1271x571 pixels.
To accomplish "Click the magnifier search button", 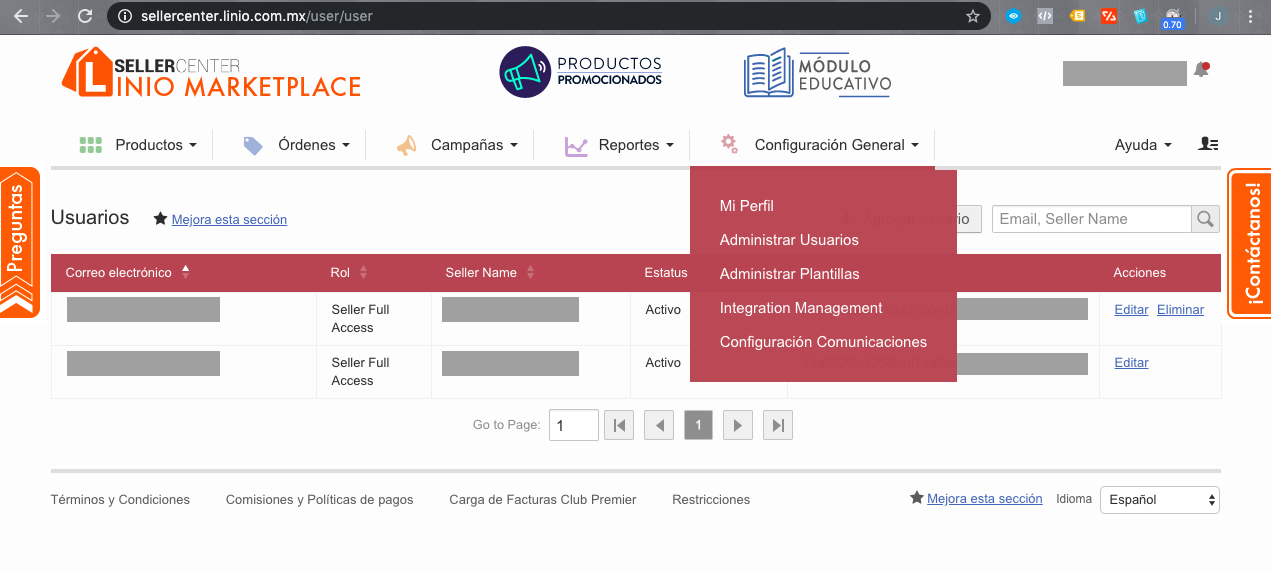I will coord(1205,219).
